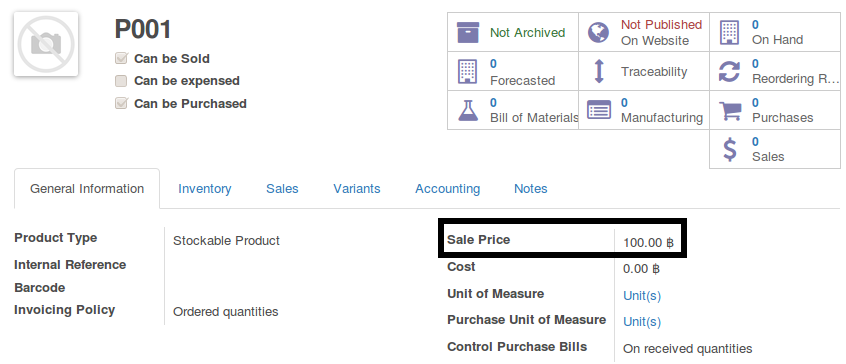
Task: Click the Manufacturing list icon
Action: 599,110
